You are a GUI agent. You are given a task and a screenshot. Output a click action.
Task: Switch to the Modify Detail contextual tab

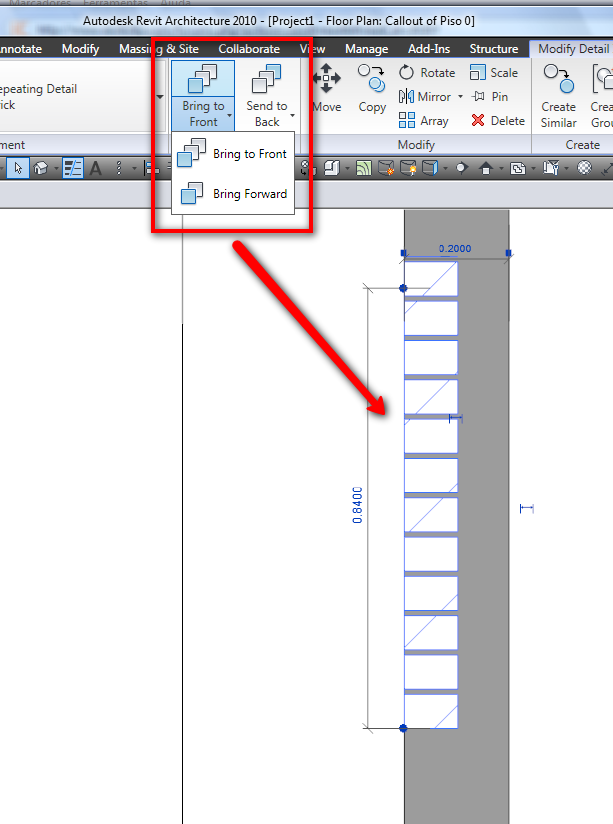(x=573, y=49)
